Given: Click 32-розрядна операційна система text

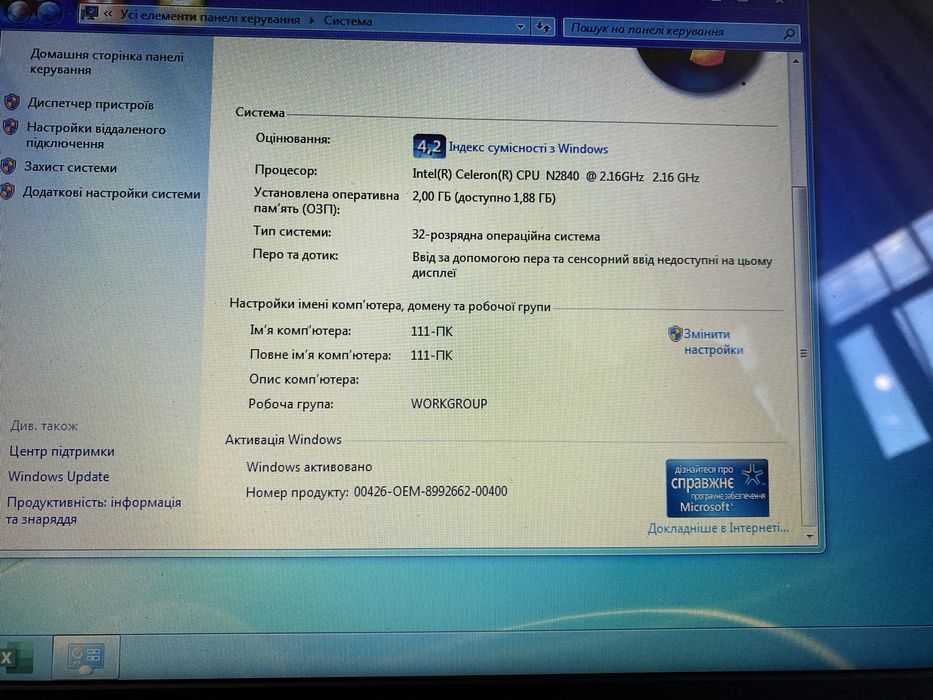Looking at the screenshot, I should (x=506, y=236).
